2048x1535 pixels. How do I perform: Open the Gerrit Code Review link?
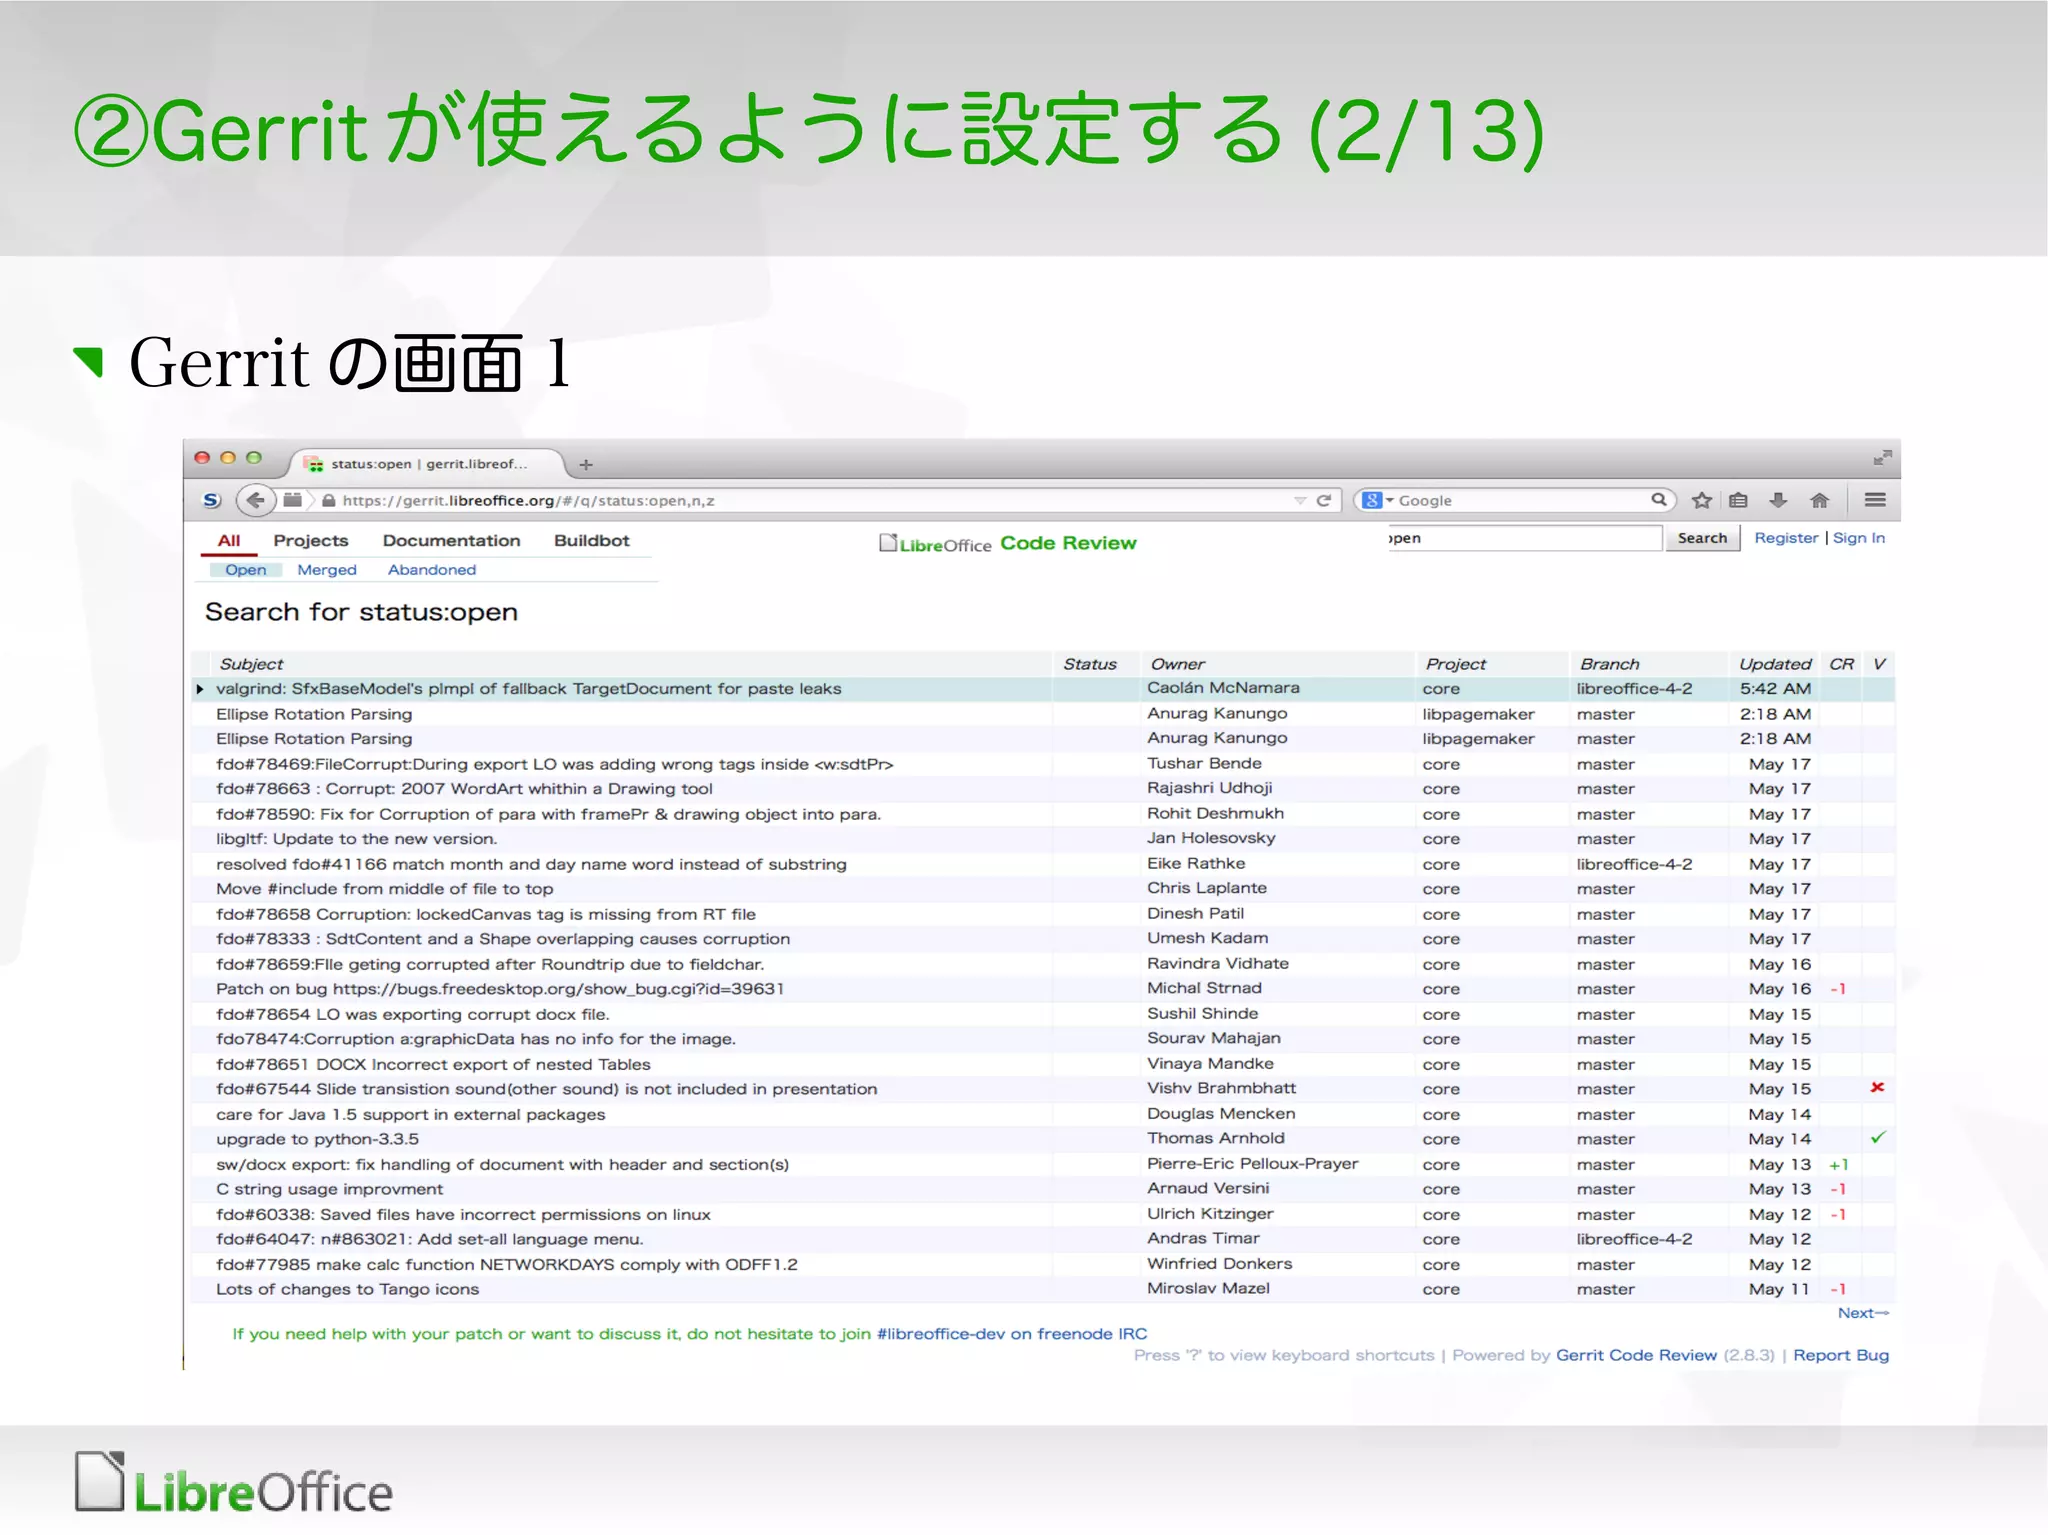pyautogui.click(x=1636, y=1355)
